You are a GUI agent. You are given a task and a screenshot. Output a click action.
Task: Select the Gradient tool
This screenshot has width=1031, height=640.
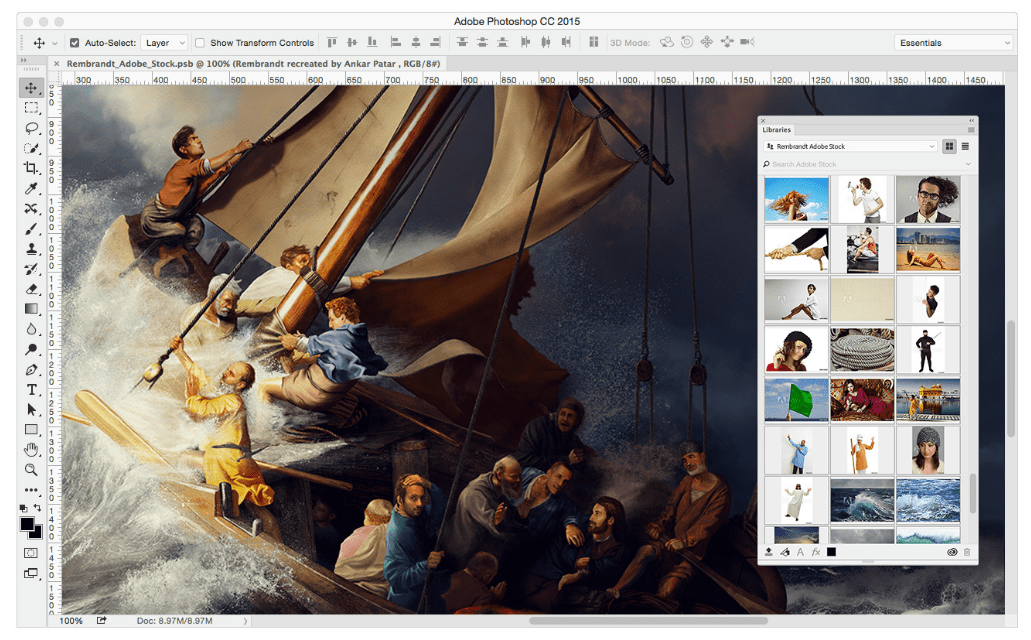click(x=33, y=308)
